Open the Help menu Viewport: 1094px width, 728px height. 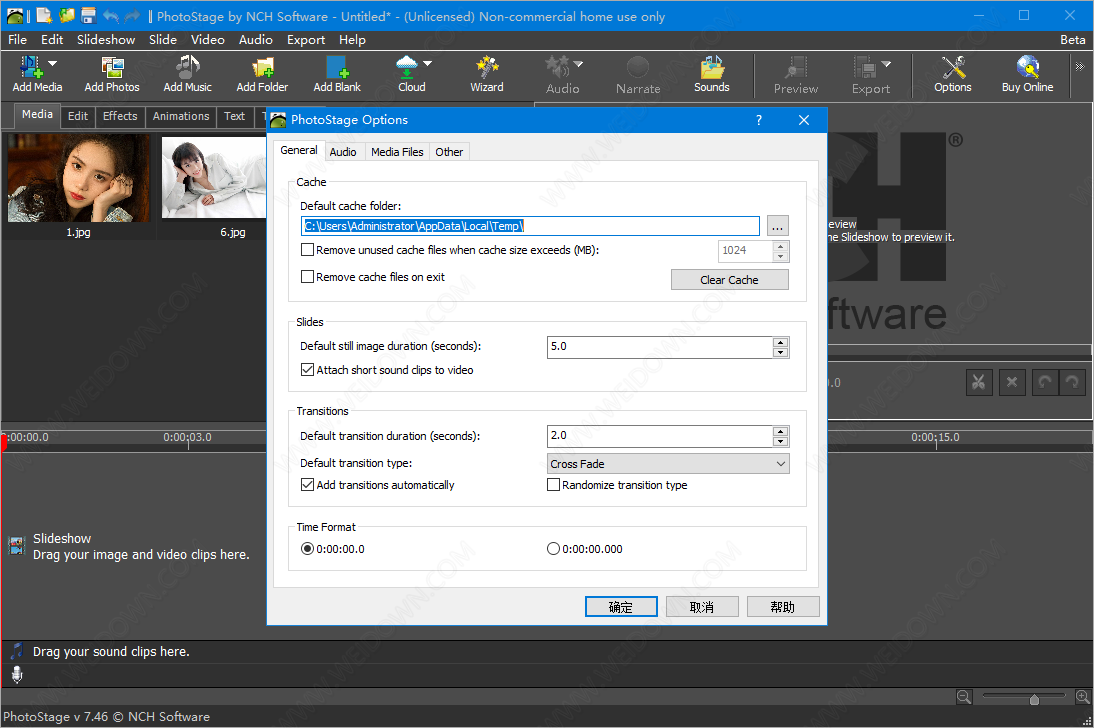pos(352,40)
